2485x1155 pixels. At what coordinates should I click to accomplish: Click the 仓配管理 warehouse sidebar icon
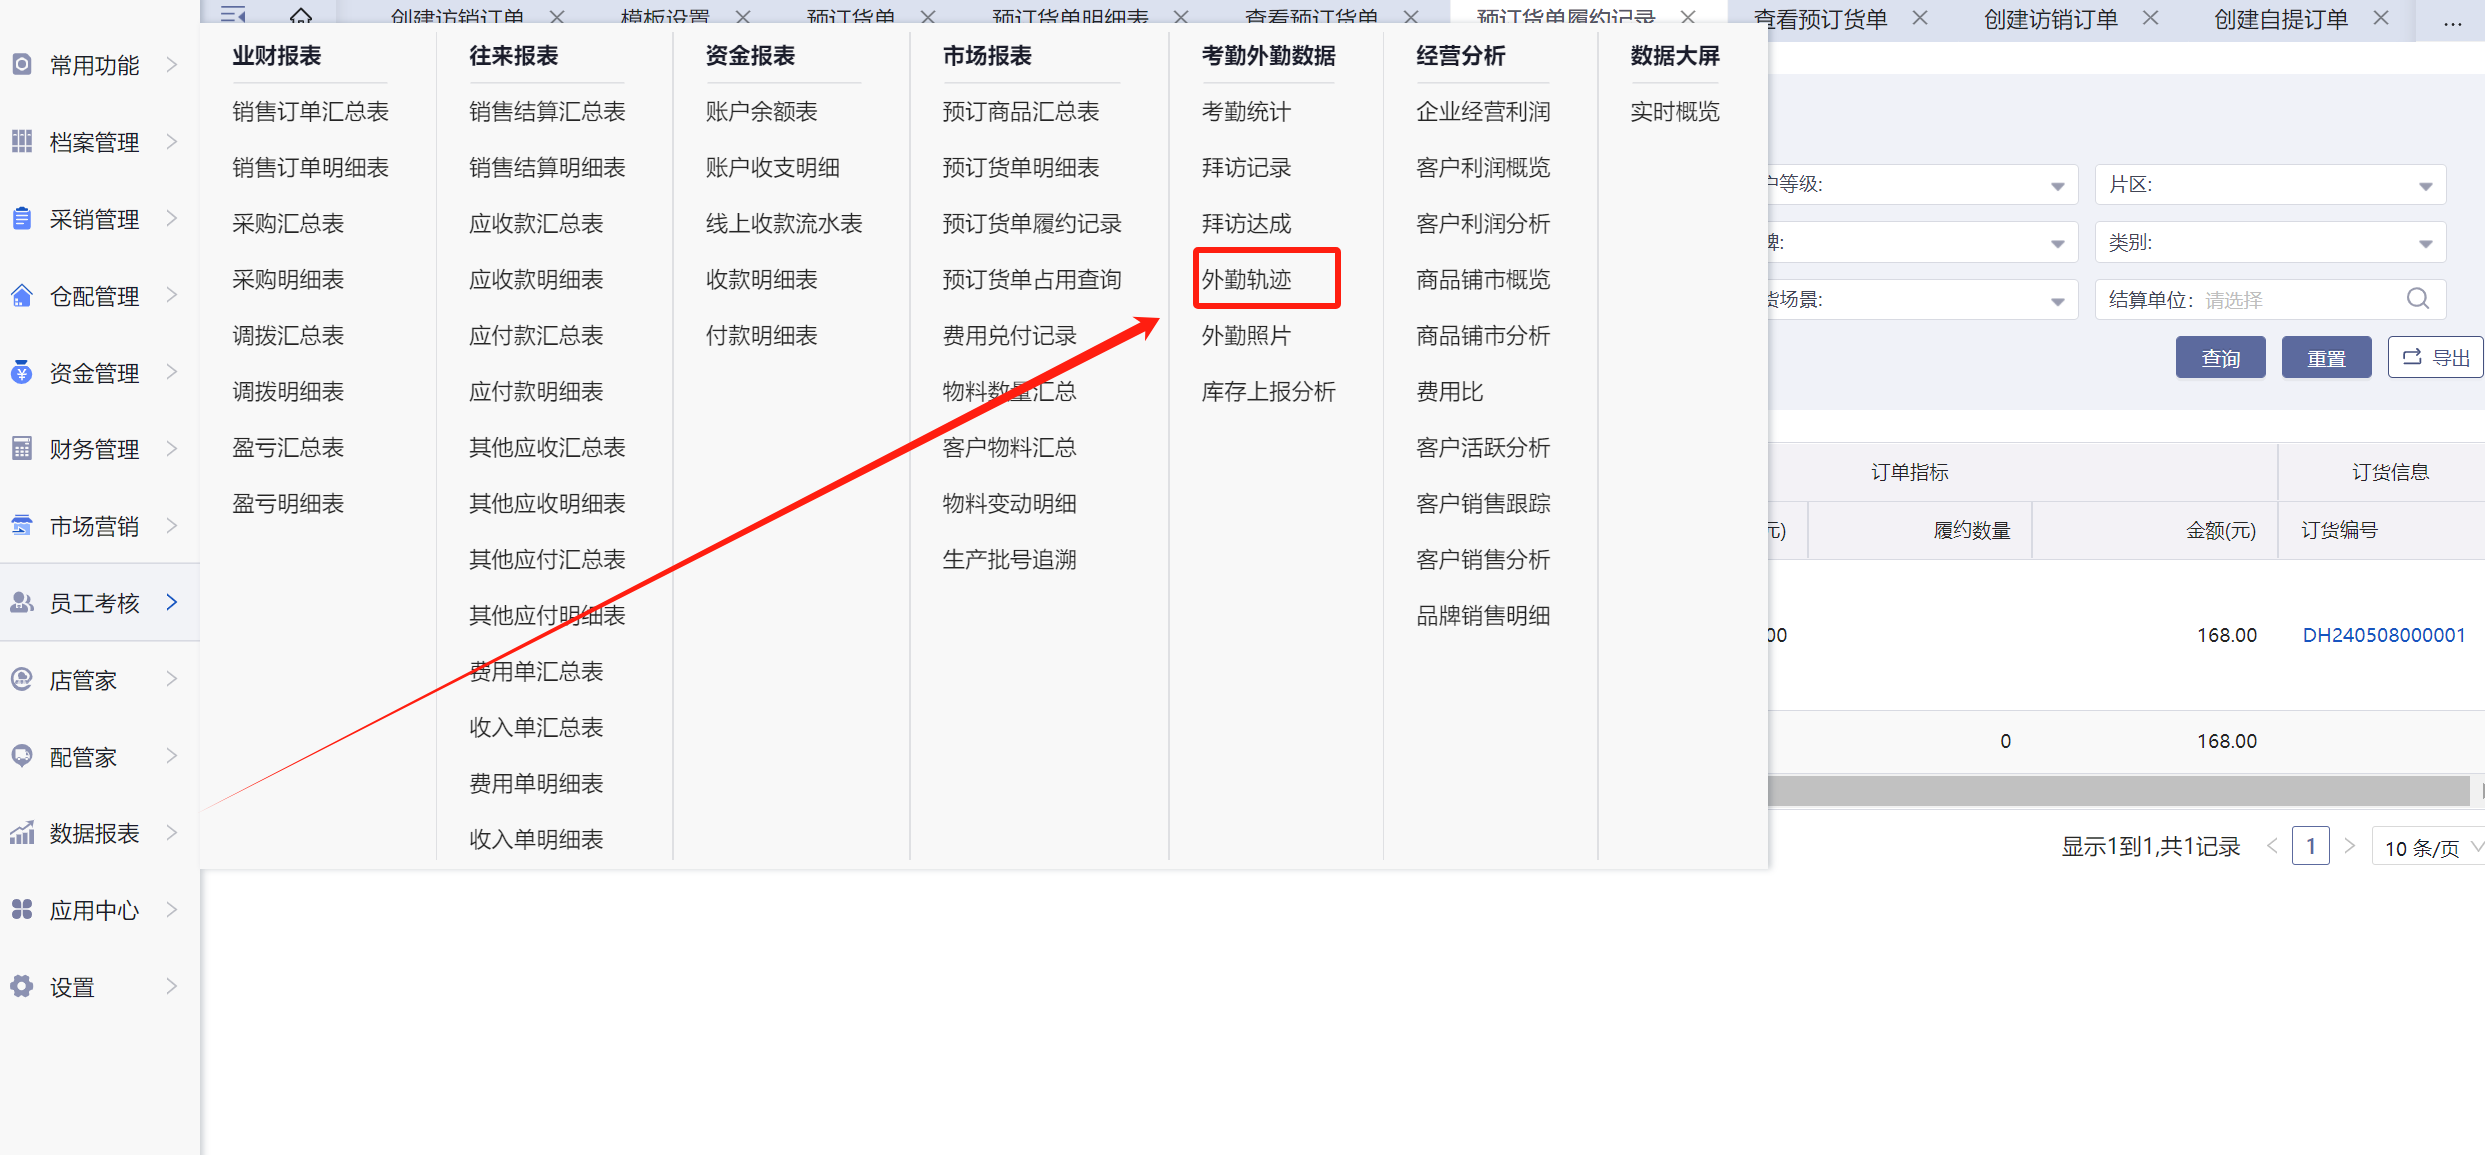point(22,296)
